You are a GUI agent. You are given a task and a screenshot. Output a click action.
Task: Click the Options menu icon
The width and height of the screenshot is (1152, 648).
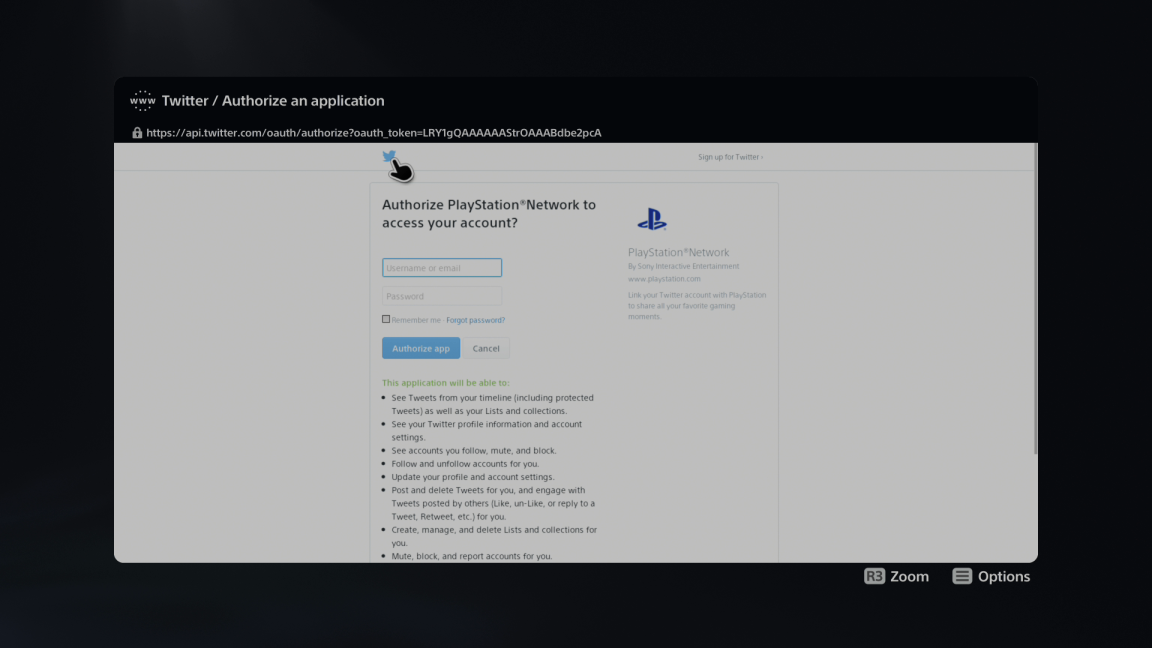point(961,576)
